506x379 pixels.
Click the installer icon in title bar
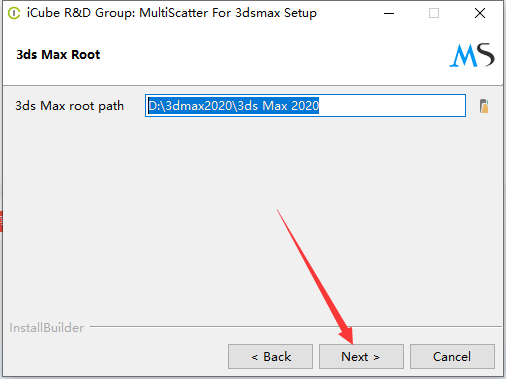pos(14,13)
